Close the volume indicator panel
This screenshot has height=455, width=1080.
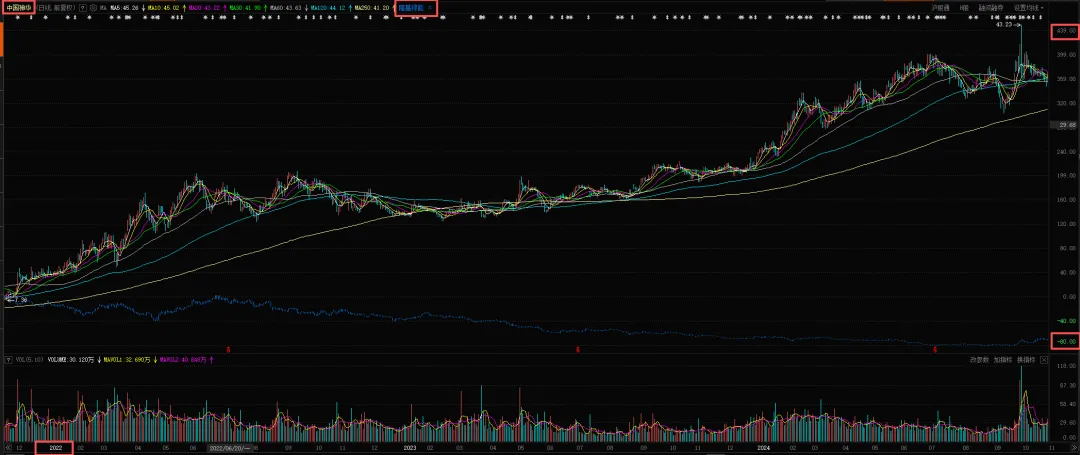(1044, 359)
